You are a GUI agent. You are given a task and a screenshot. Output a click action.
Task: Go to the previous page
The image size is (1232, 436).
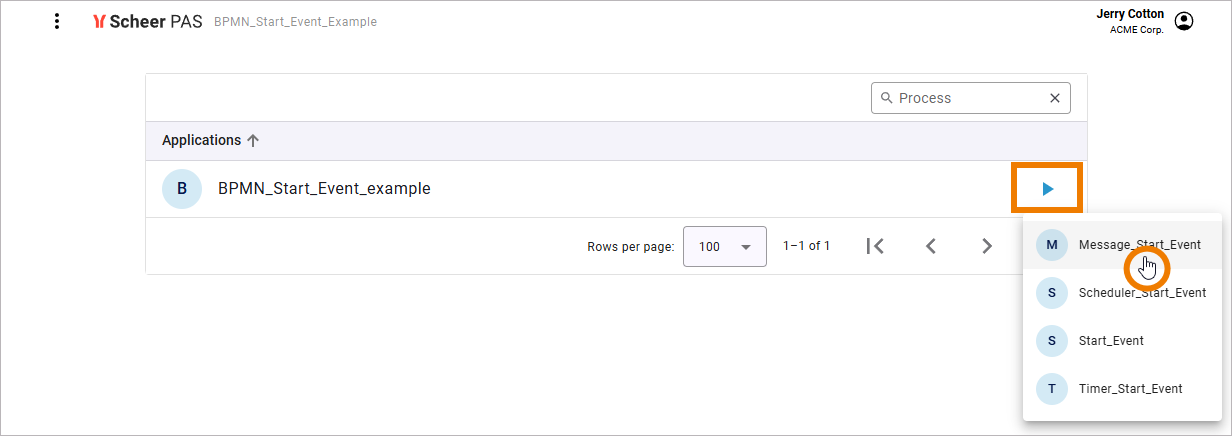pos(931,246)
